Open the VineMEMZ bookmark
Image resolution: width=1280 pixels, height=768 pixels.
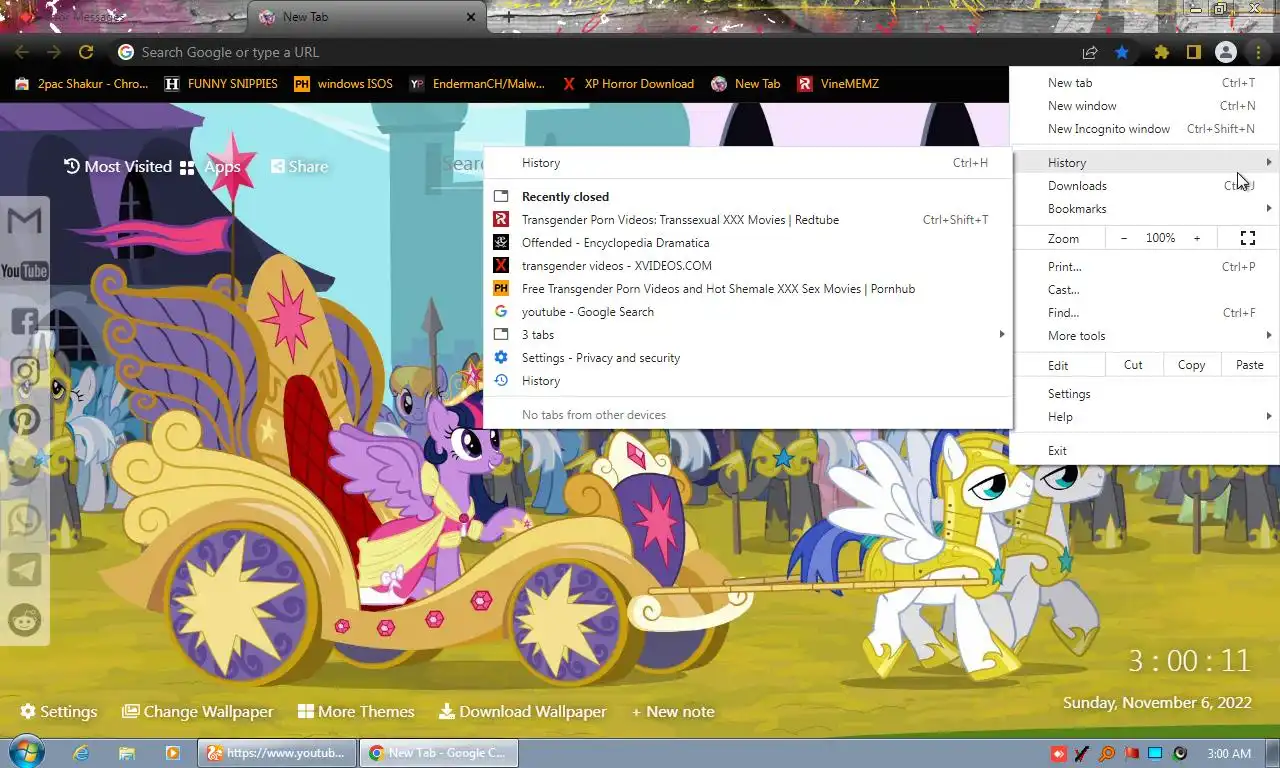tap(838, 84)
